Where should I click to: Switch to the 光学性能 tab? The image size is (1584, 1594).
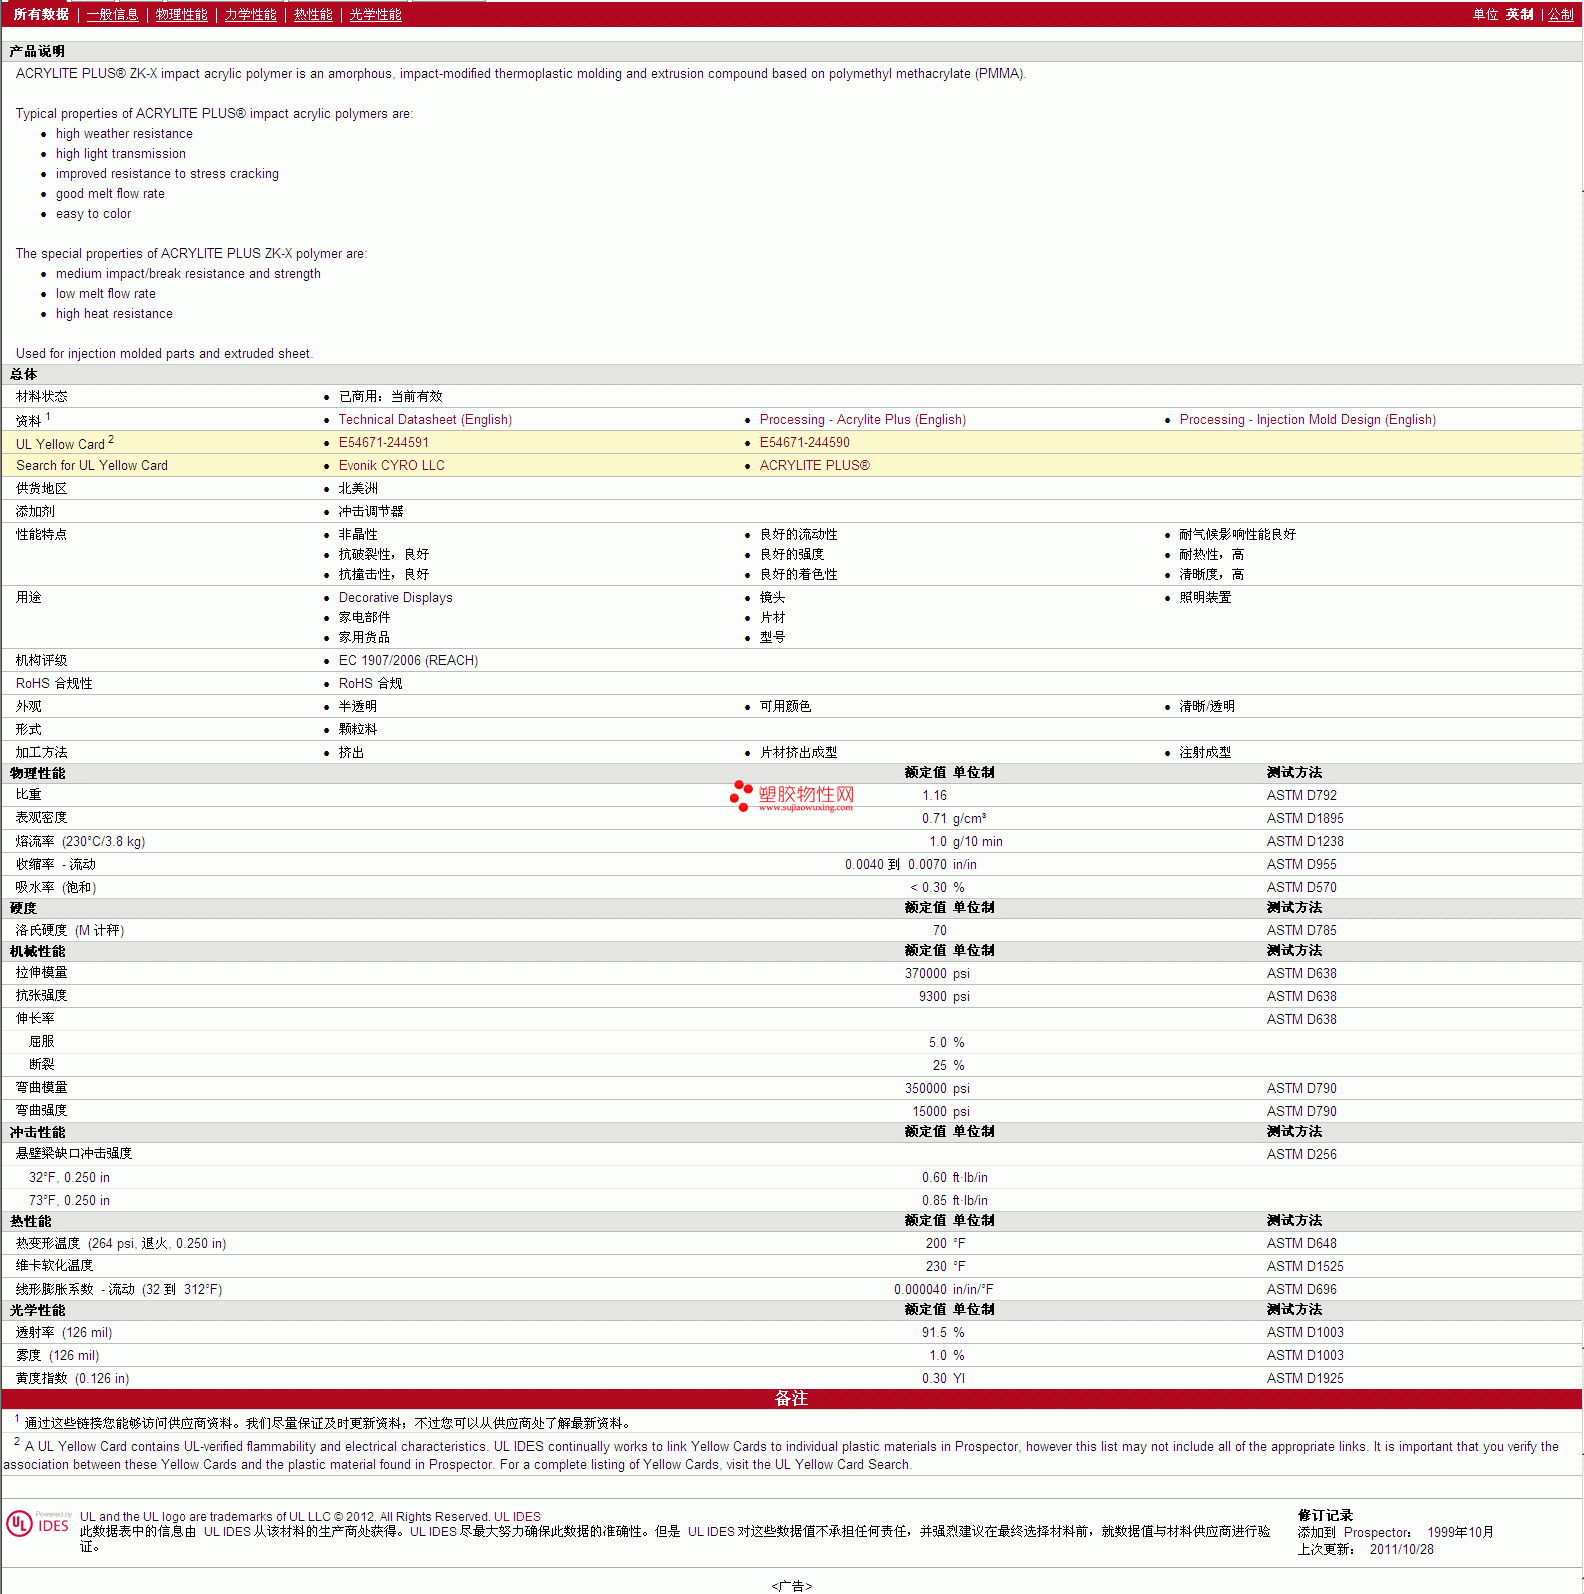click(x=375, y=14)
